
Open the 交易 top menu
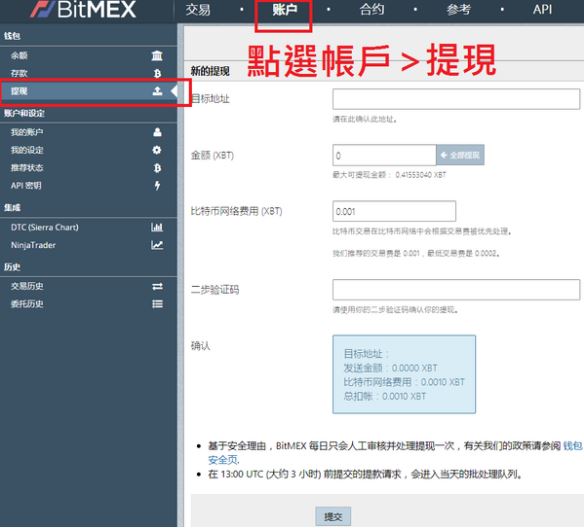(x=198, y=9)
